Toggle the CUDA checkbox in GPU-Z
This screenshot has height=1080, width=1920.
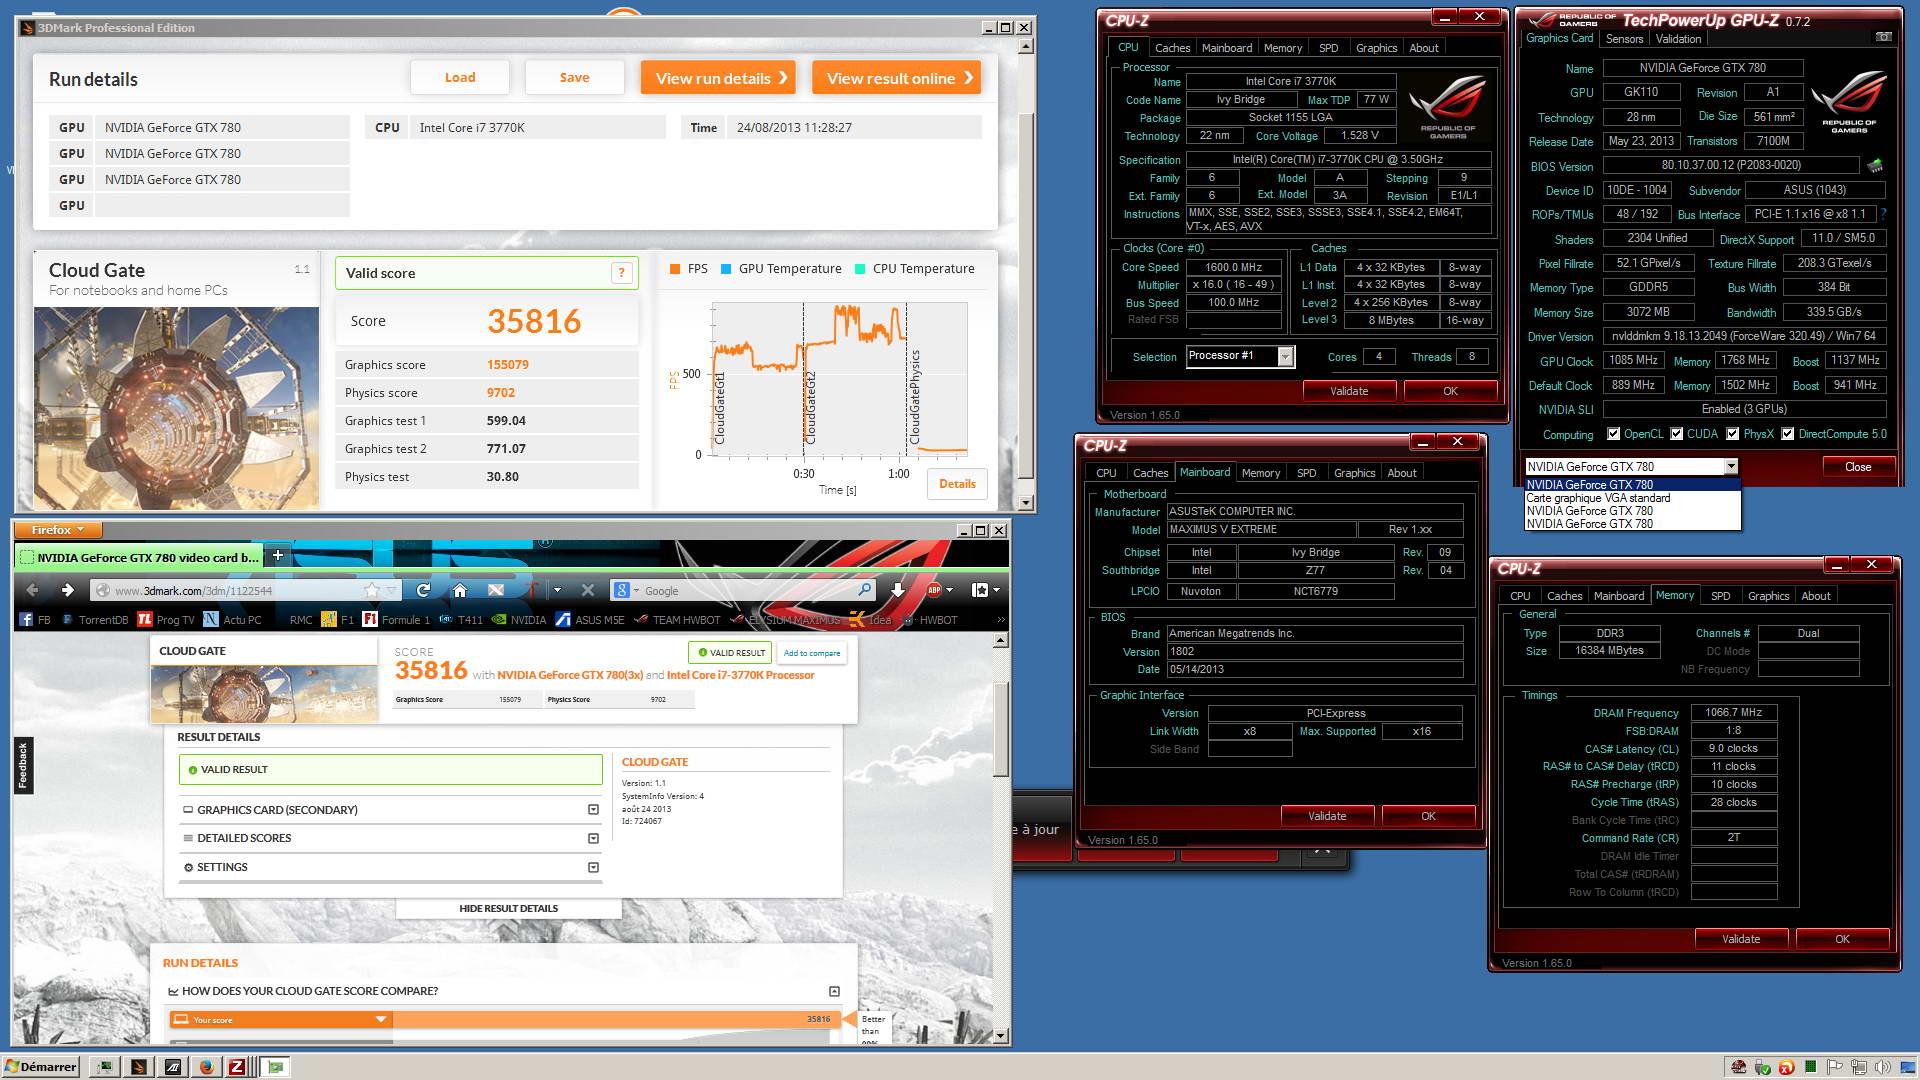(x=1676, y=434)
